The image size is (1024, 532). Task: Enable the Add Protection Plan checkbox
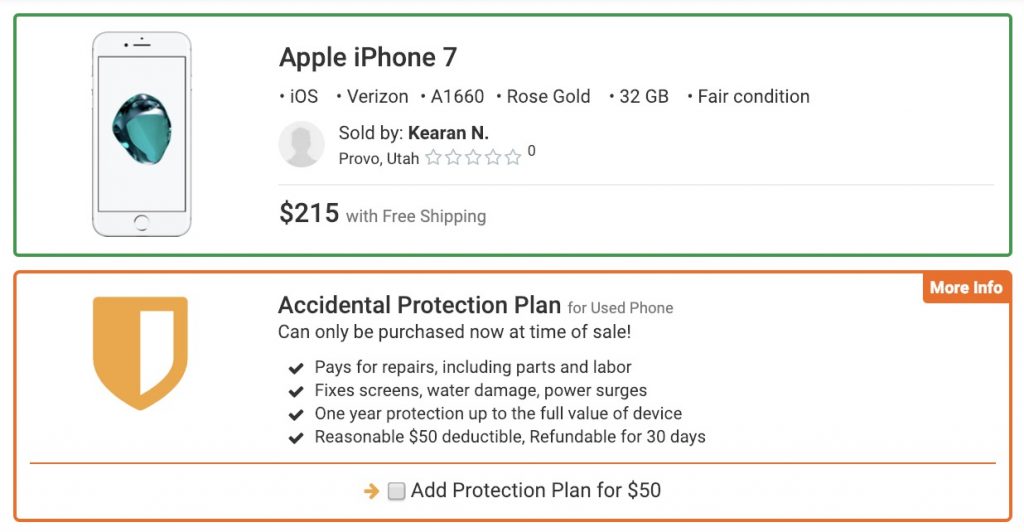396,491
